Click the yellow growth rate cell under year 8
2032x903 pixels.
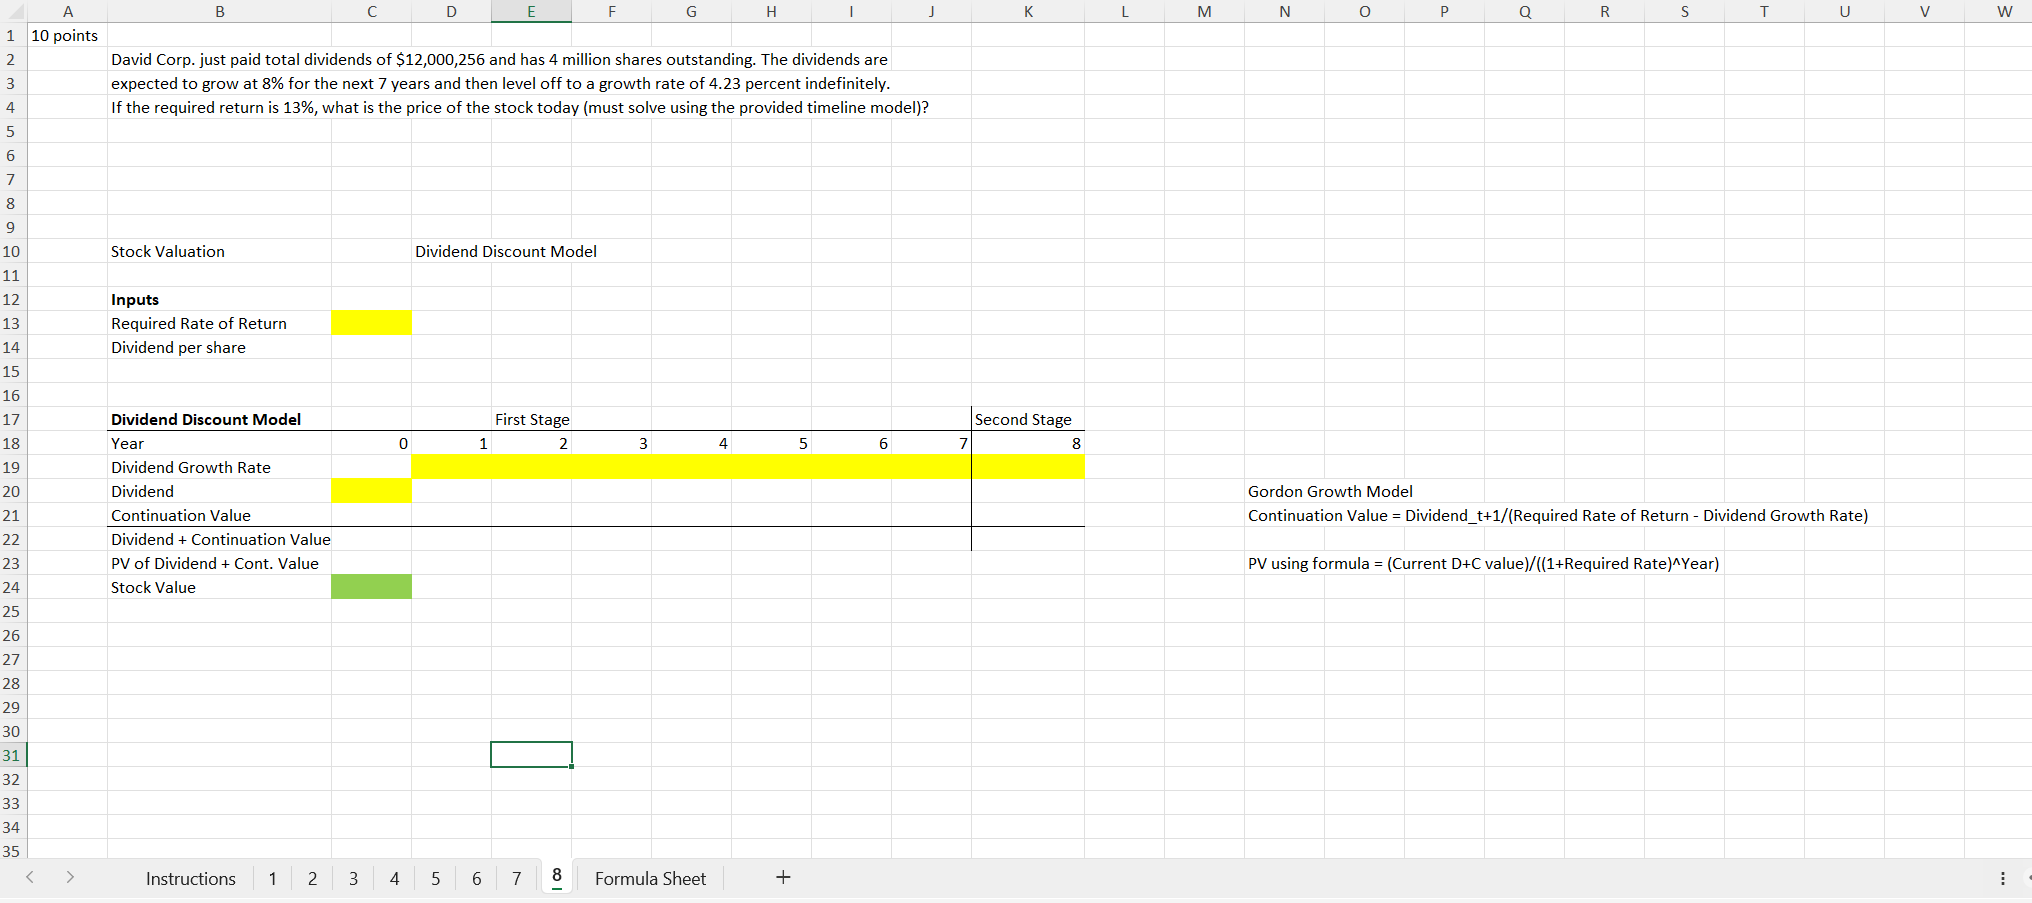coord(1028,467)
